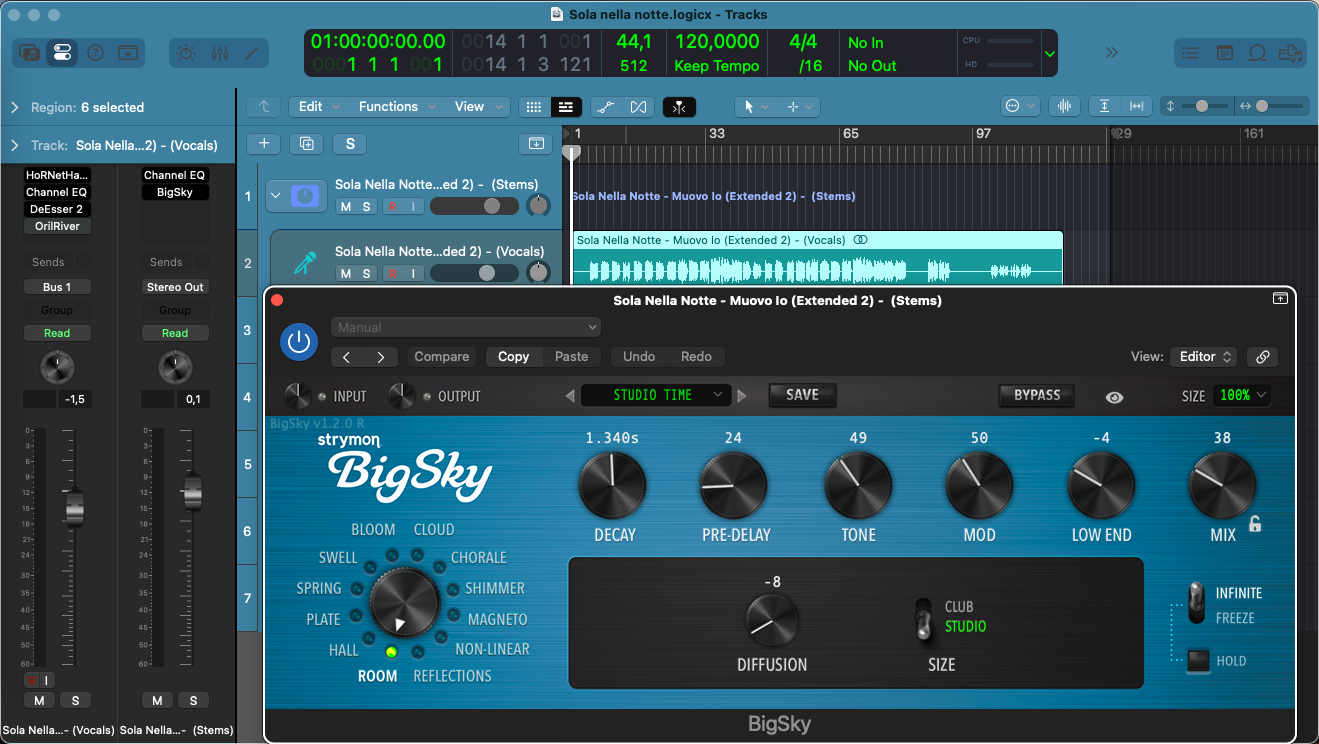This screenshot has width=1319, height=744.
Task: Click the Waveform Zoom button
Action: pos(1064,106)
